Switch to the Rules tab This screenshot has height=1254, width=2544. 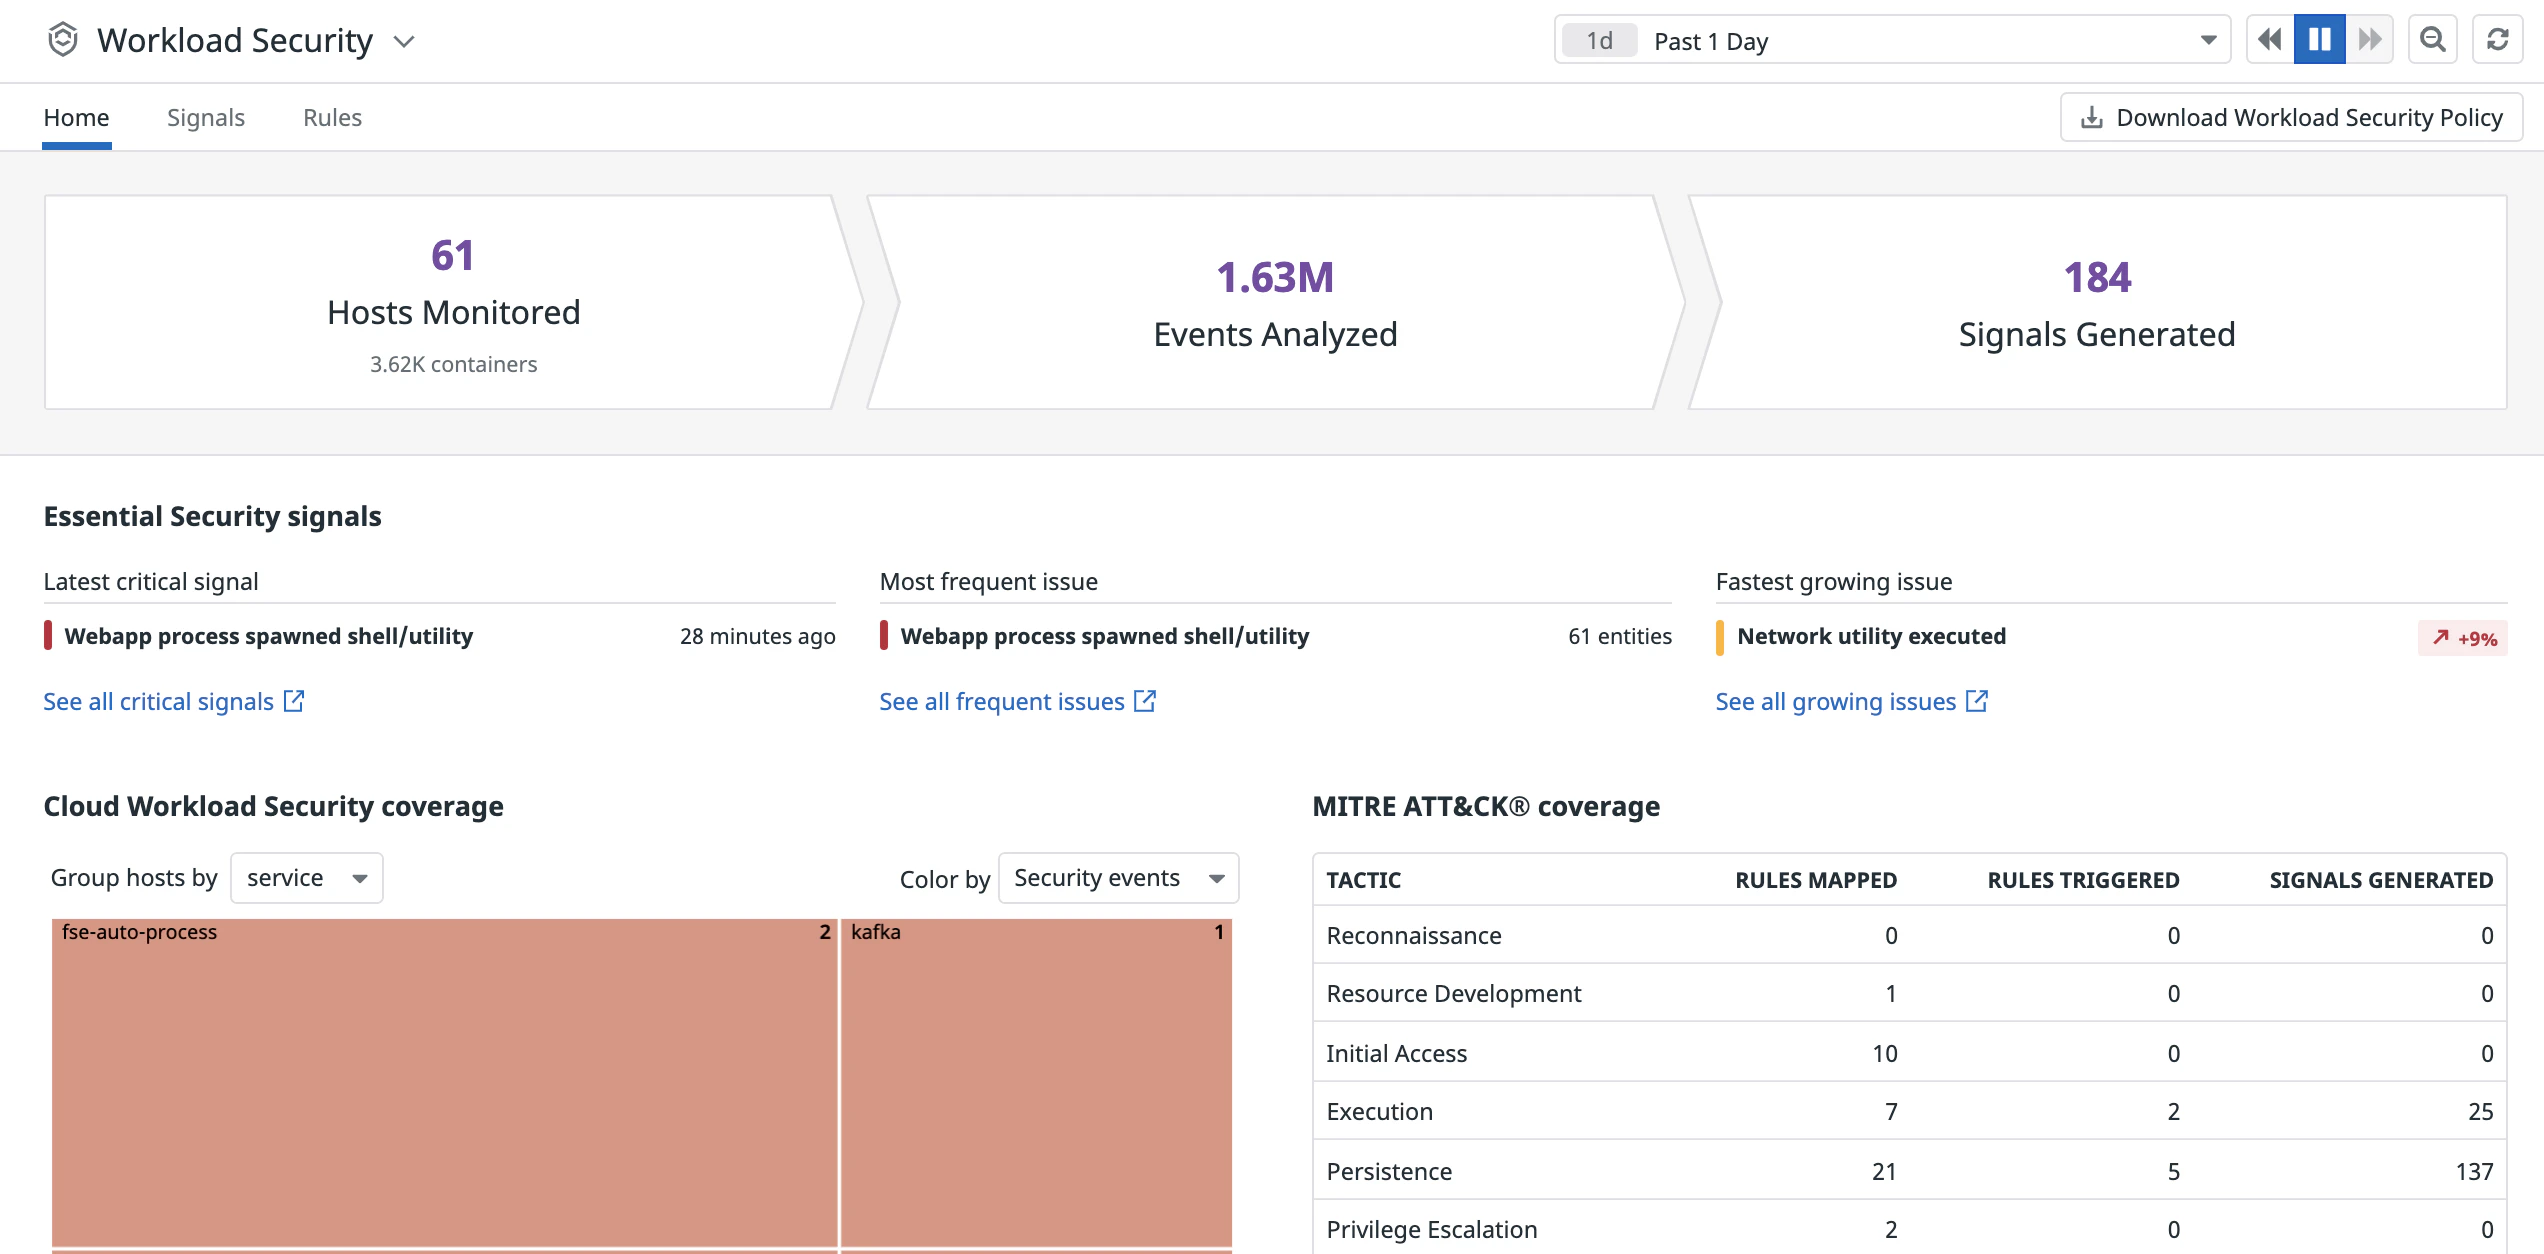point(332,118)
